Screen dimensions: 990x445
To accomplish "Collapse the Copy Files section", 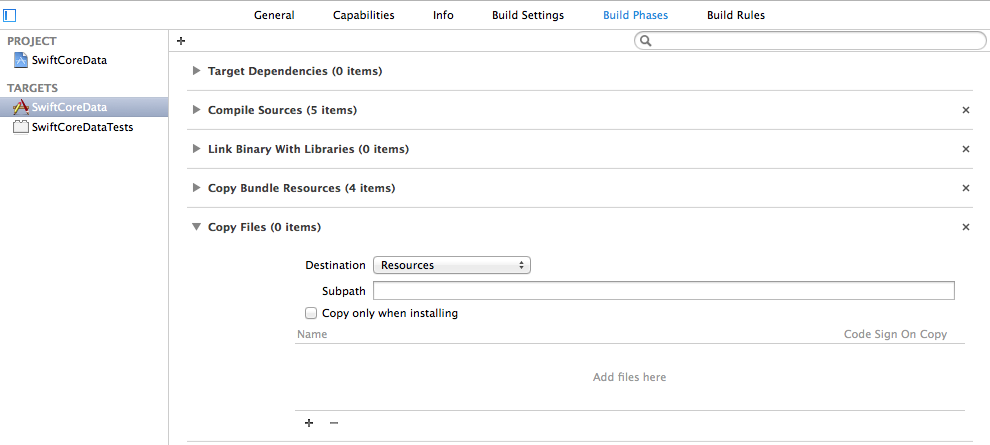I will pos(194,227).
